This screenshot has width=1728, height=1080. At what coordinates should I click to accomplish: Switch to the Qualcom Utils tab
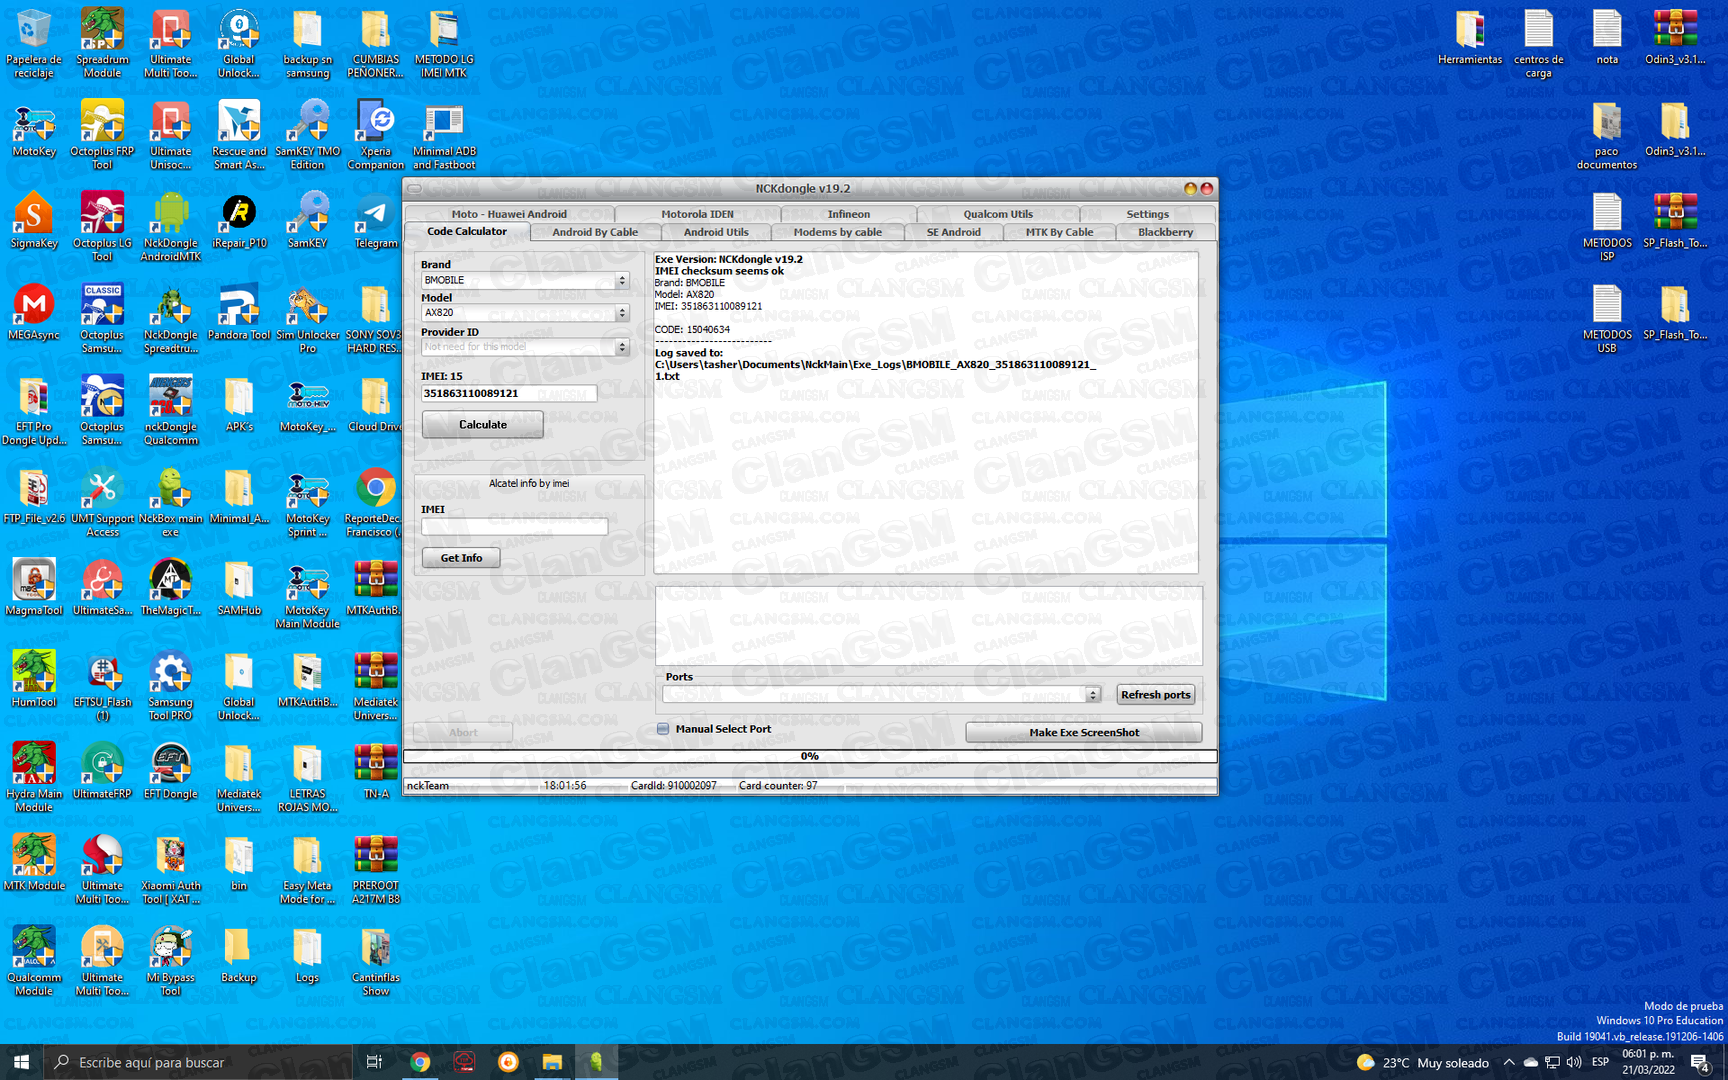[x=997, y=214]
